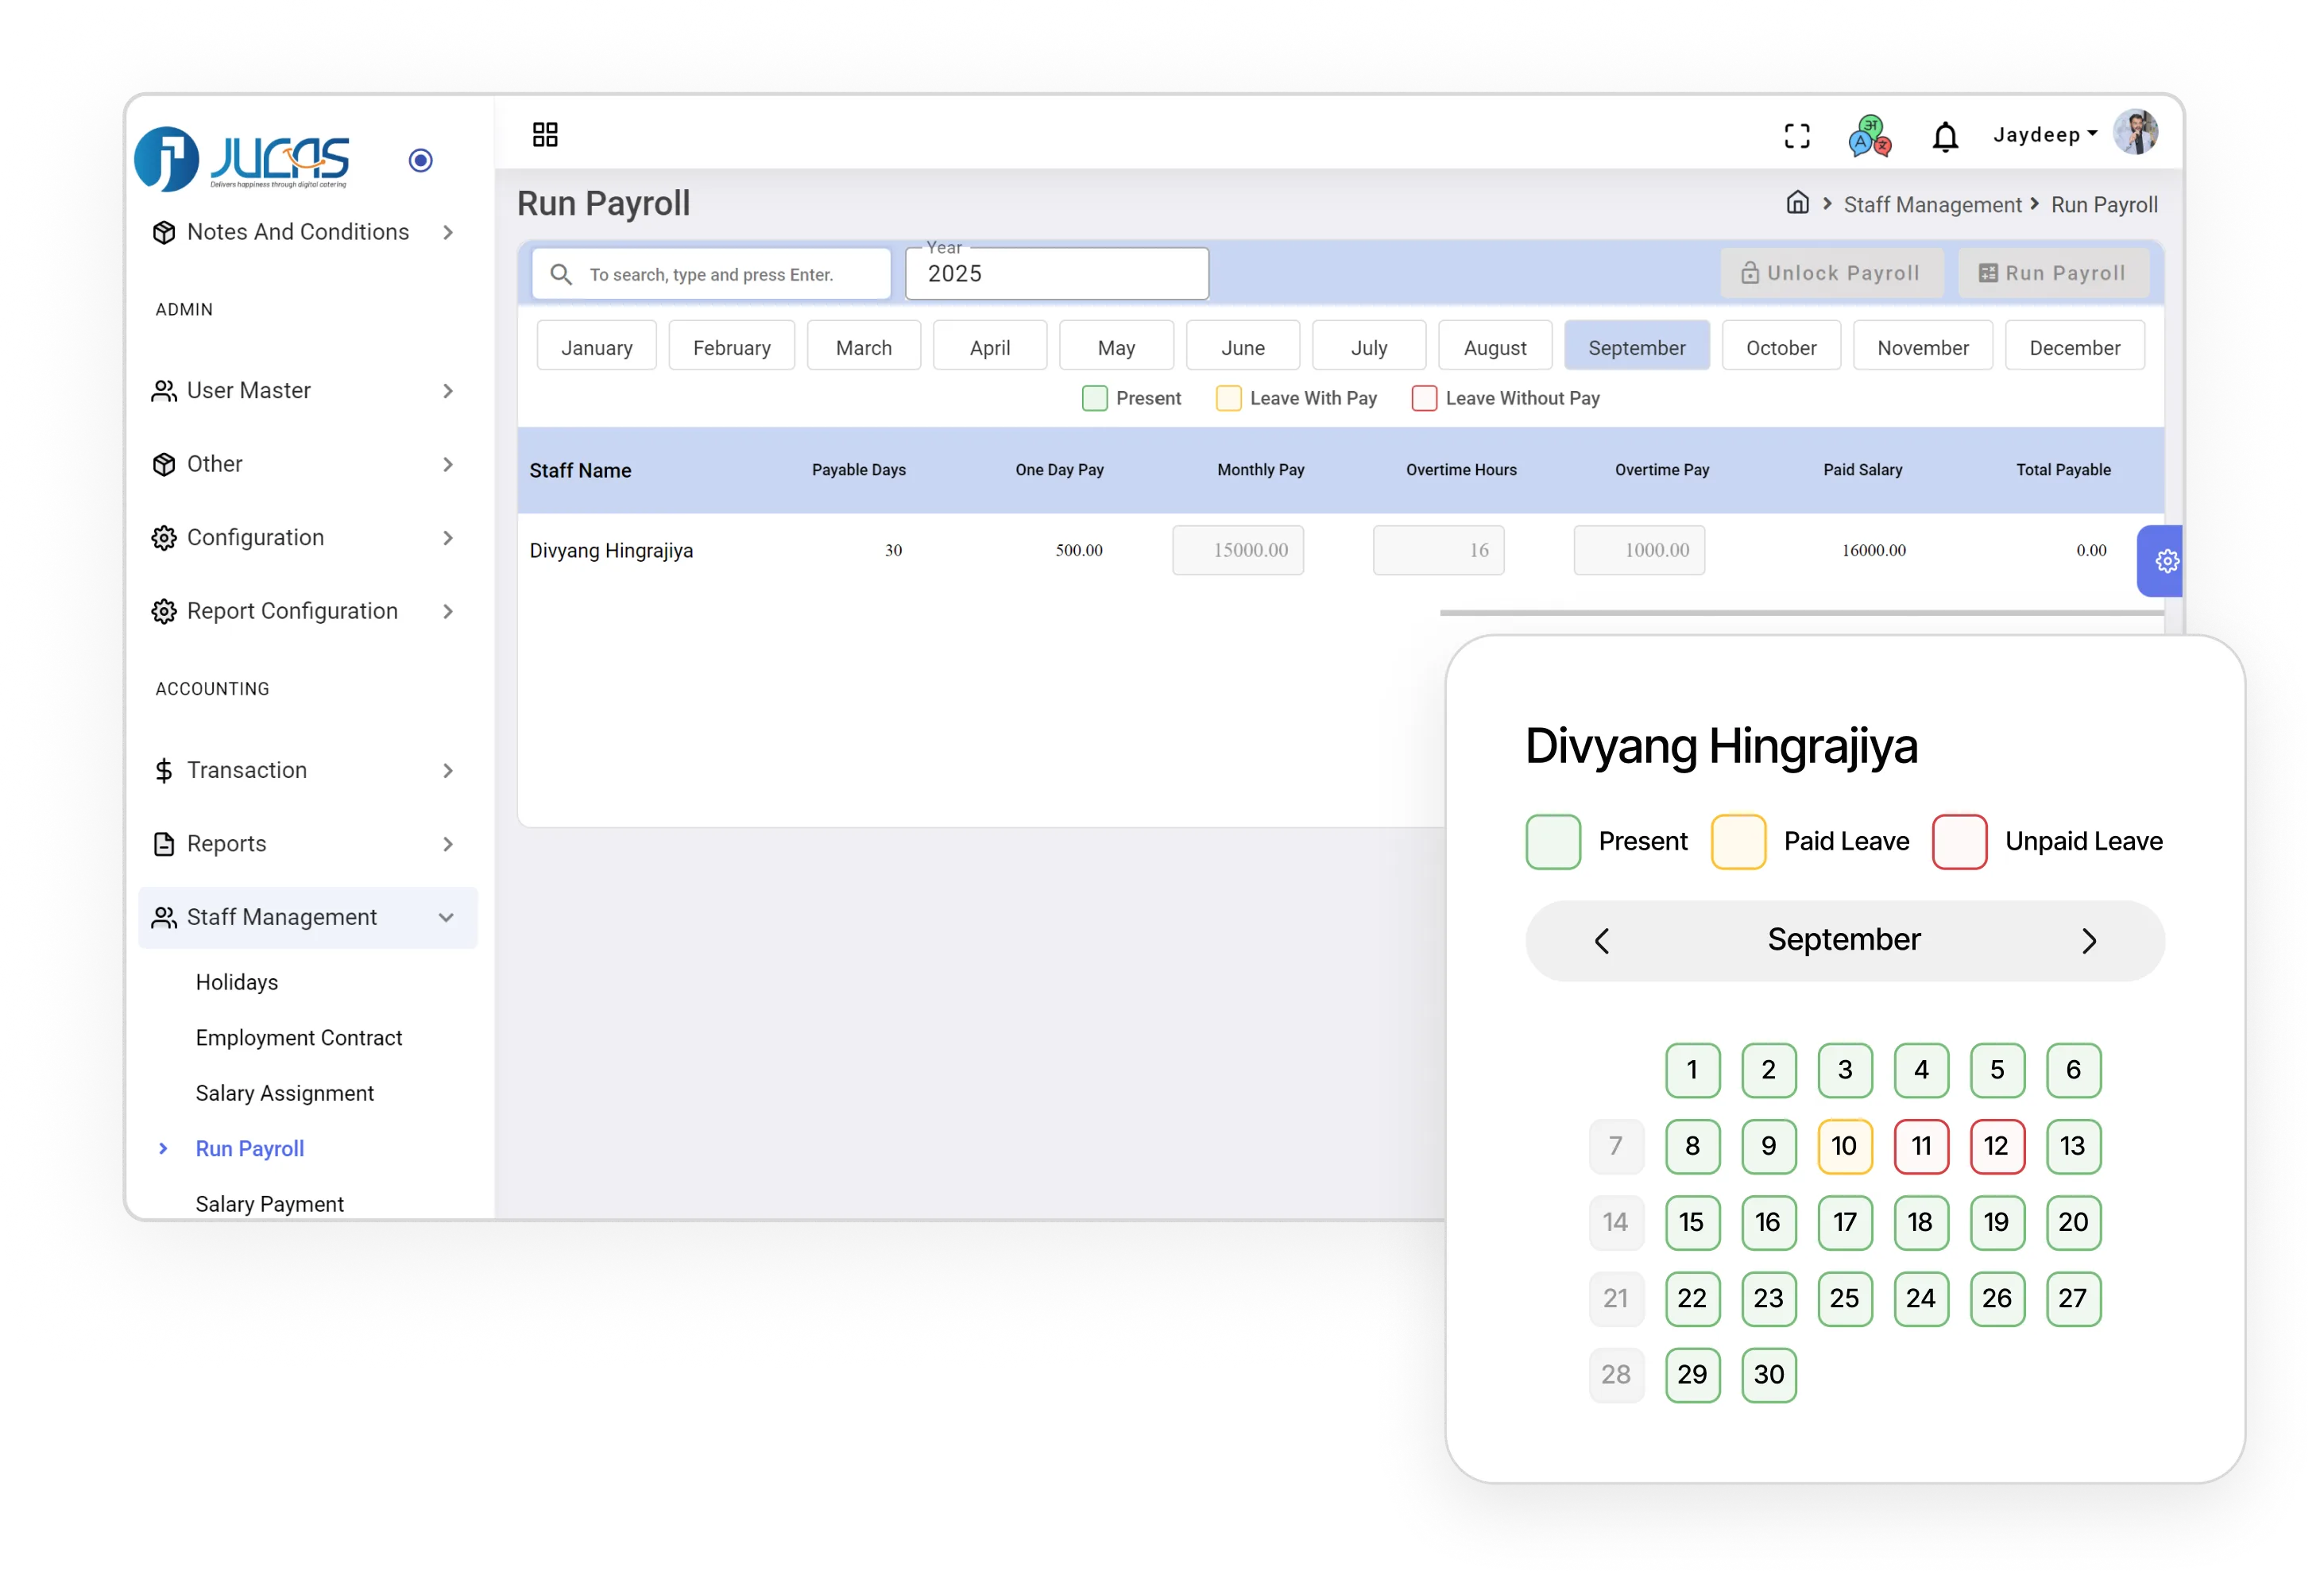The width and height of the screenshot is (2324, 1587).
Task: Toggle the Leave With Pay legend checkbox
Action: point(1228,398)
